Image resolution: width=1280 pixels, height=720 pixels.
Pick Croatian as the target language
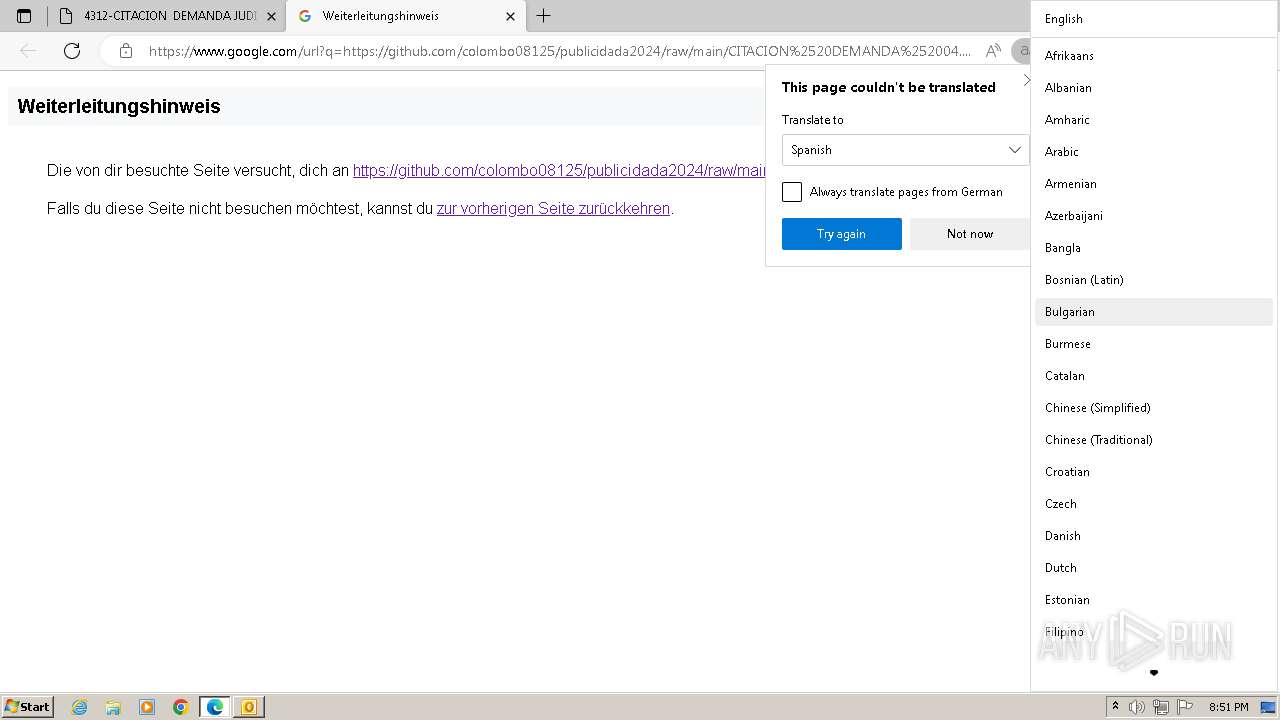(x=1154, y=472)
